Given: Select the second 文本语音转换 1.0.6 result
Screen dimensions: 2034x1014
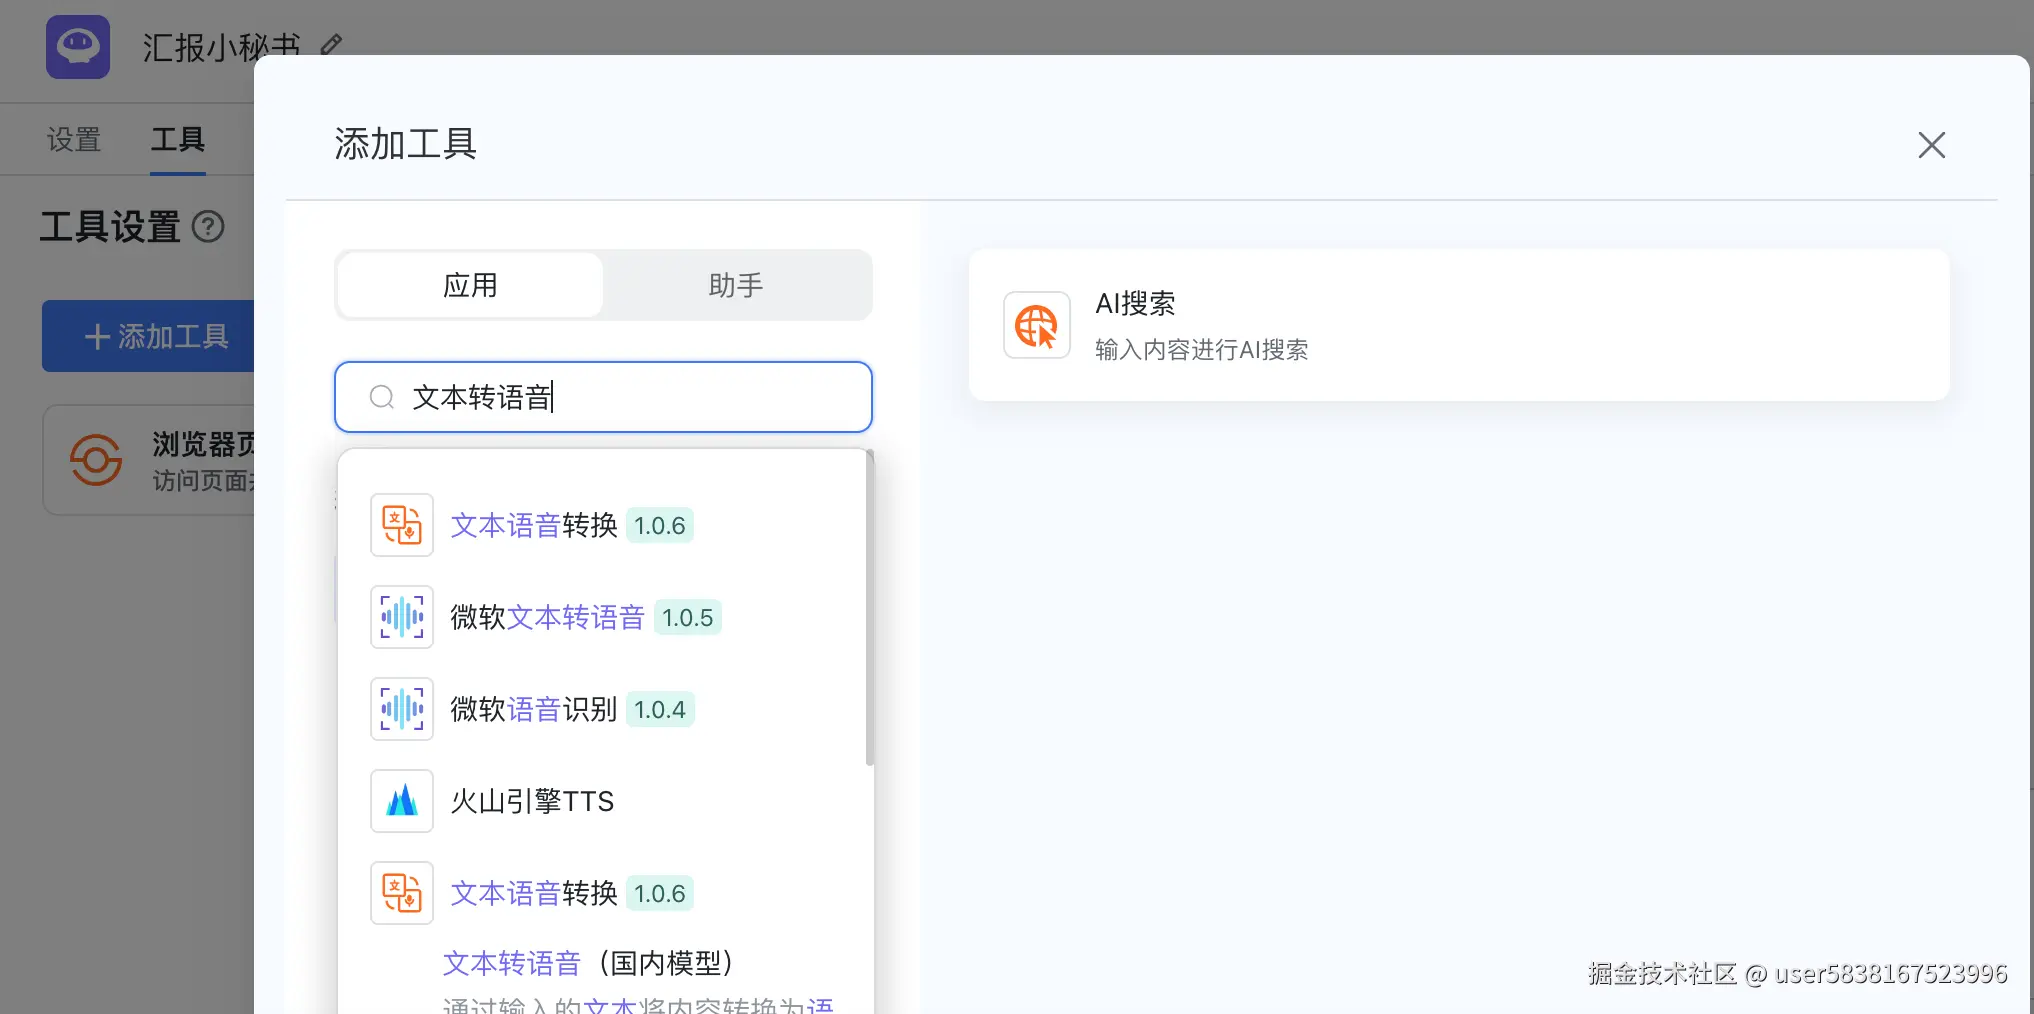Looking at the screenshot, I should (603, 893).
